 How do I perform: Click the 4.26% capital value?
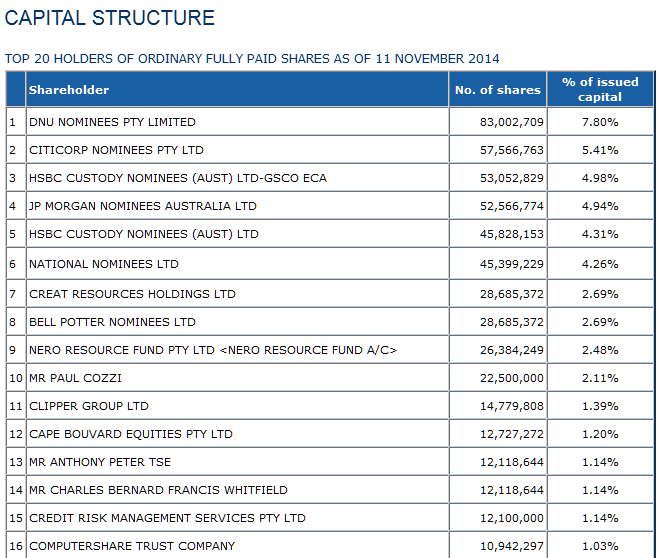(600, 264)
